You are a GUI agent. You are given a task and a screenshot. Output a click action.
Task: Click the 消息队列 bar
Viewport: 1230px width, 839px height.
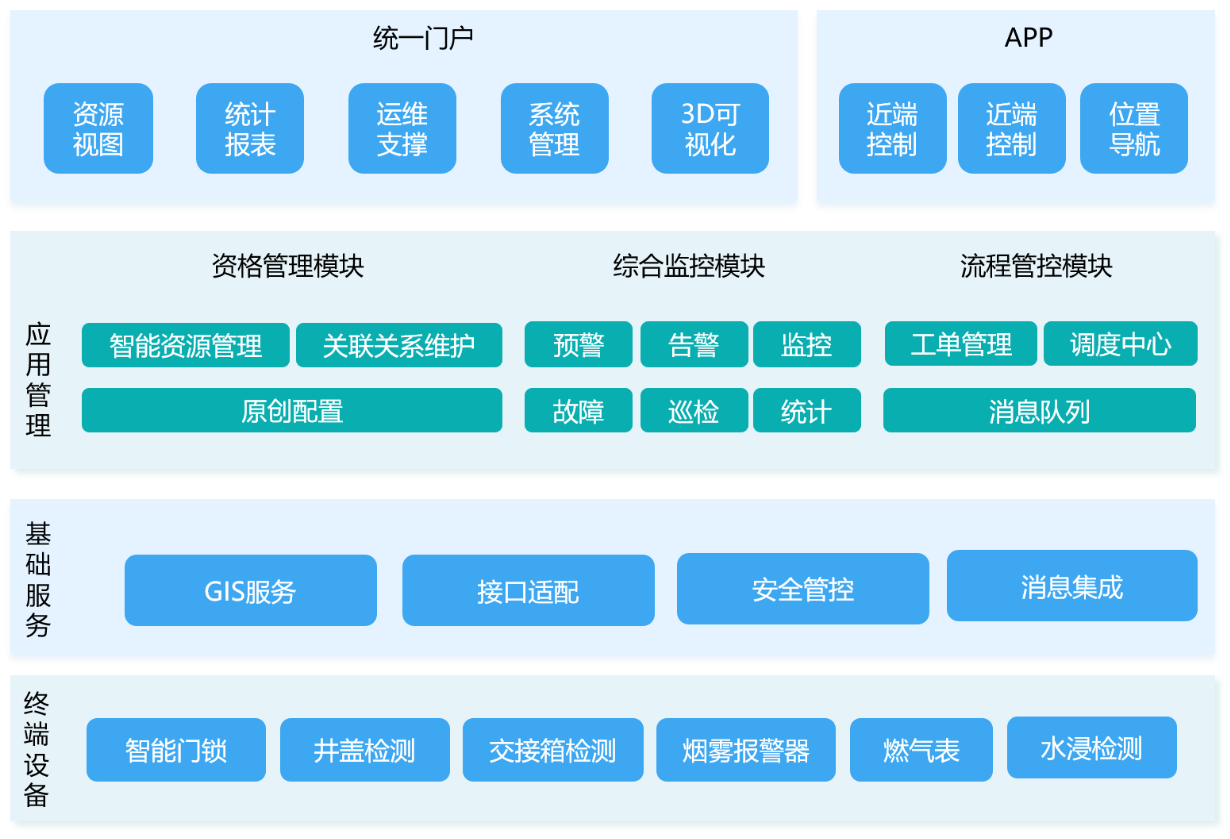click(1039, 411)
